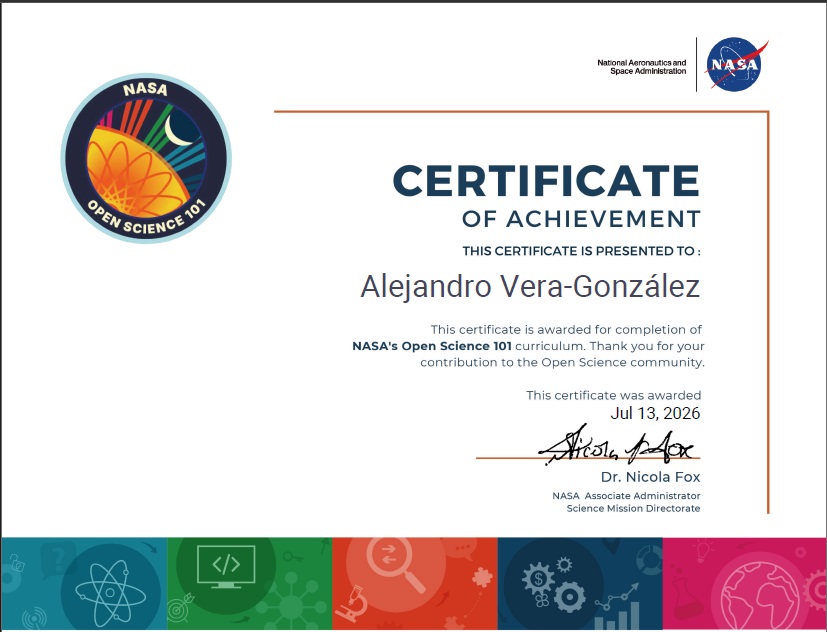Click the target with arrow icon
Screen dimensions: 827x632
pyautogui.click(x=180, y=607)
